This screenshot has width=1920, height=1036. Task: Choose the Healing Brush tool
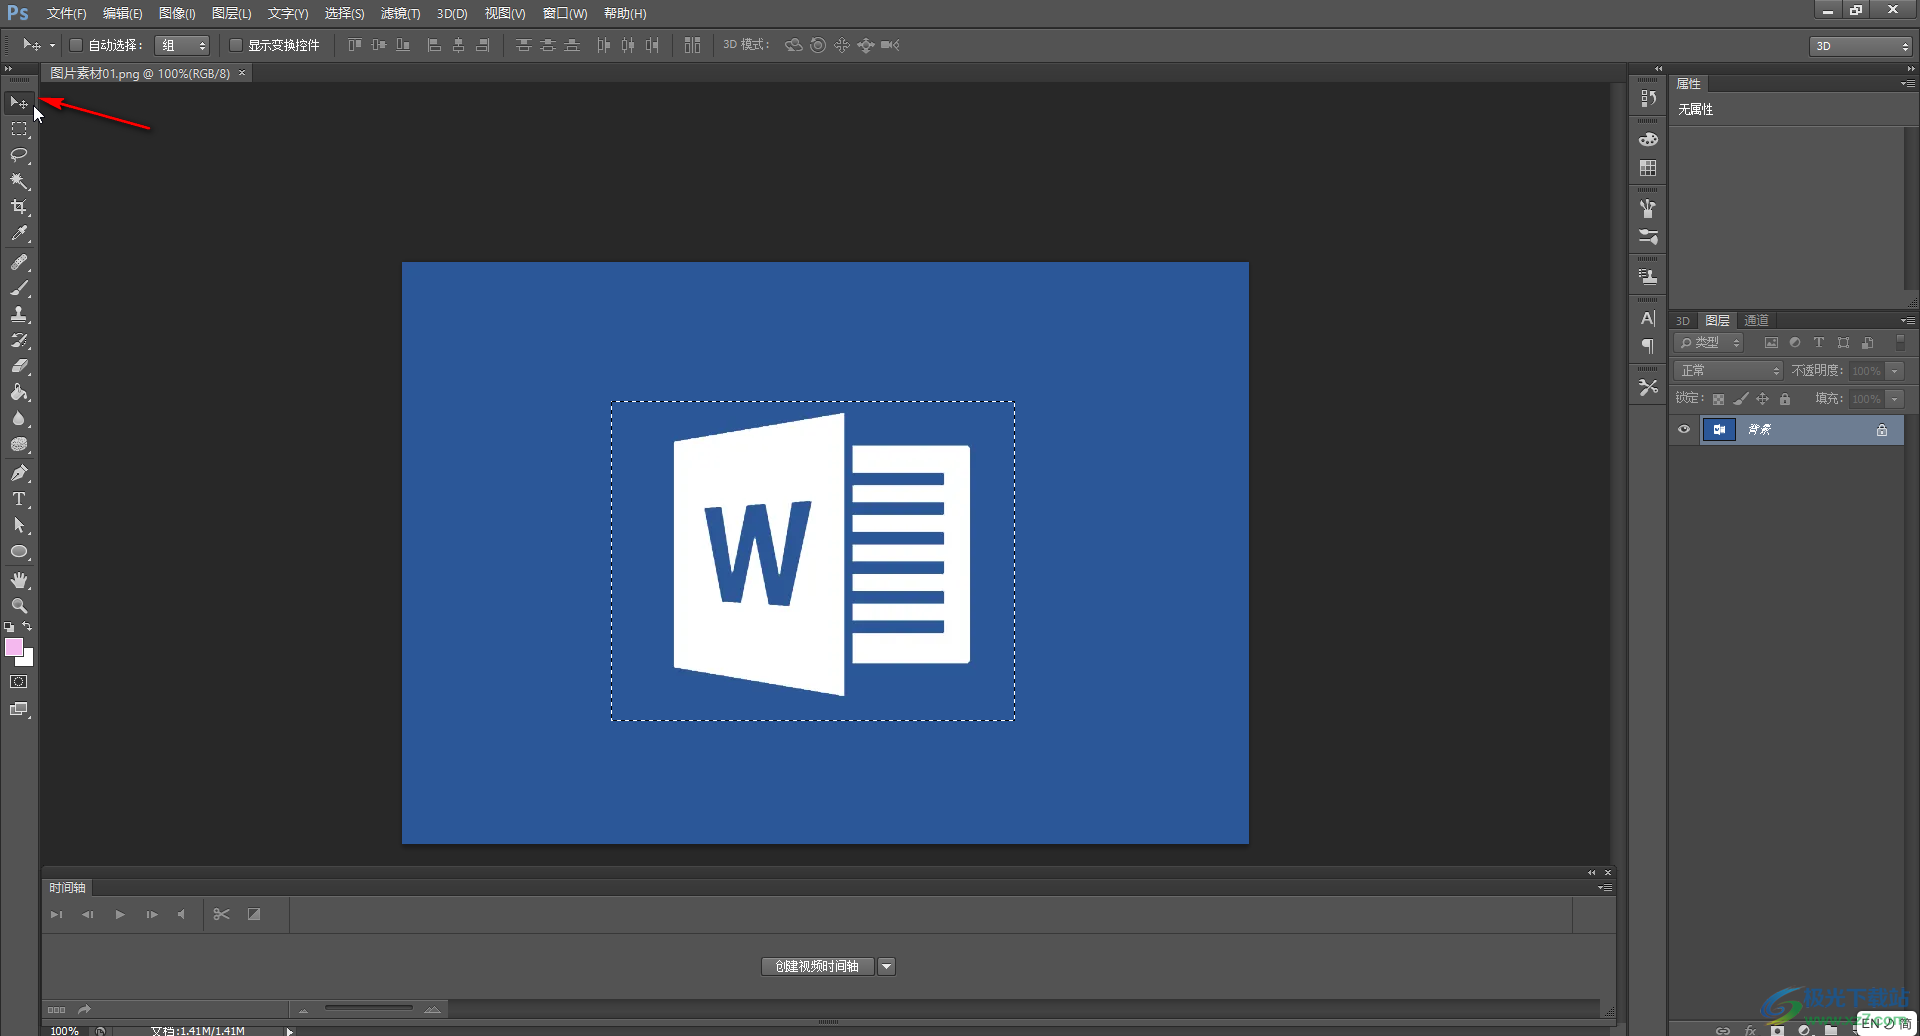tap(19, 262)
